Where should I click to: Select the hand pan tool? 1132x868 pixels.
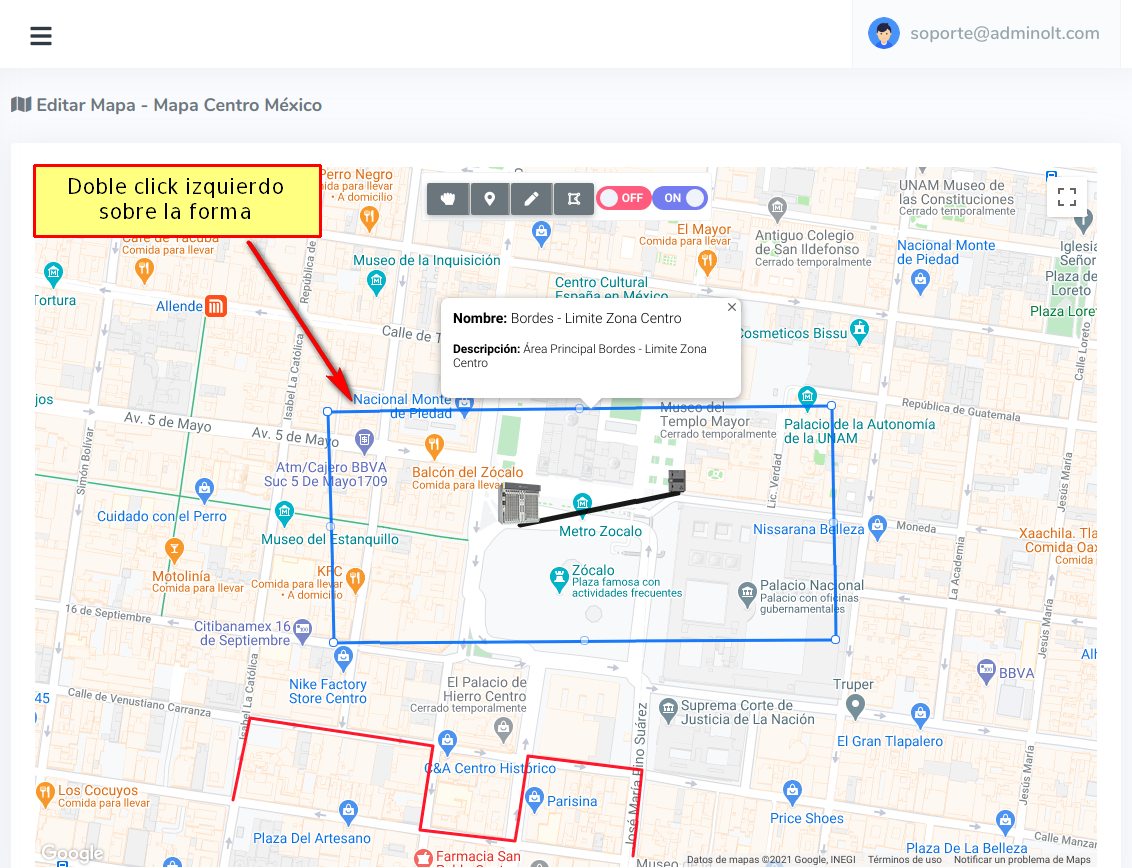point(448,199)
